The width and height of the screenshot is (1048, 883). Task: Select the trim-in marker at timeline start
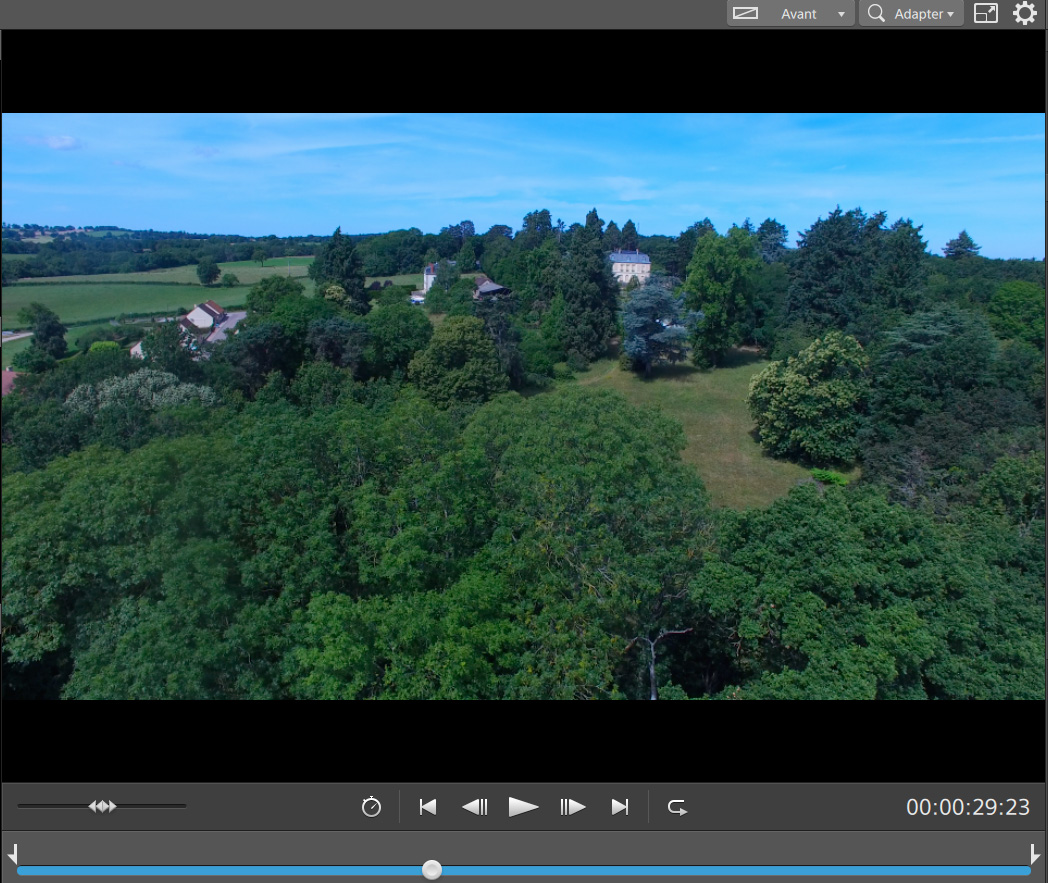[x=12, y=854]
